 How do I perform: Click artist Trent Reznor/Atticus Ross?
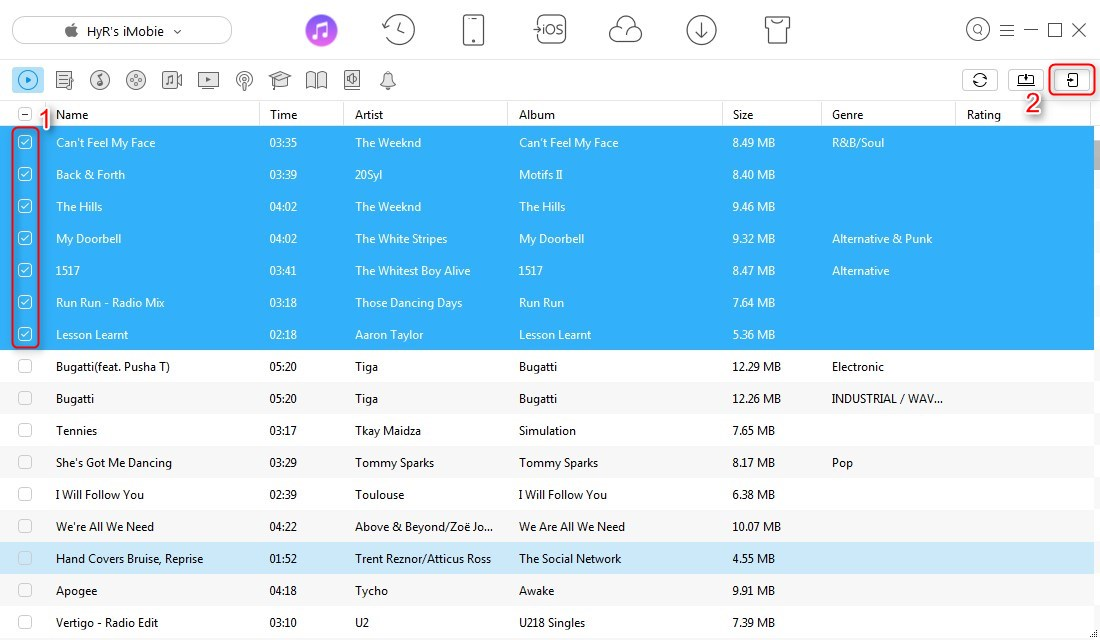pos(423,559)
